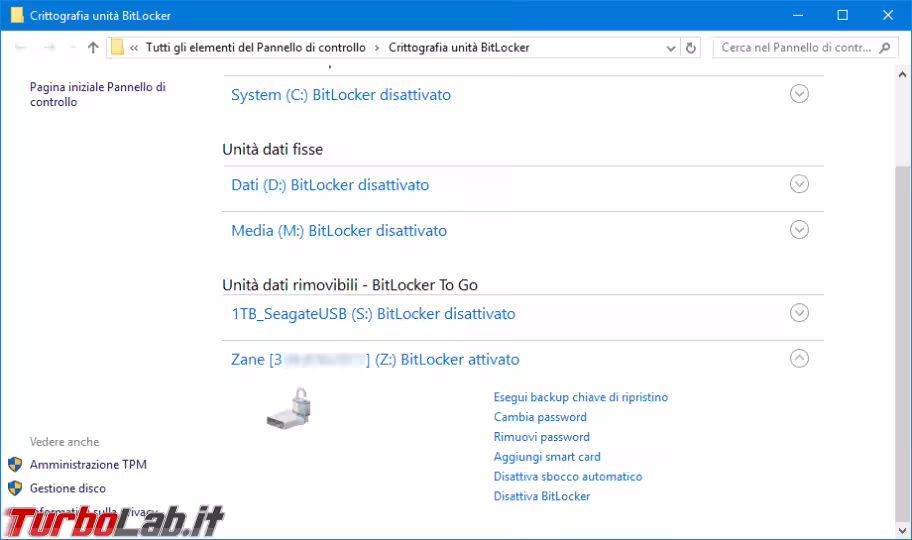Click heading Unità dati rimovibili - BitLocker To Go
Screen dimensions: 912x540
click(x=350, y=285)
